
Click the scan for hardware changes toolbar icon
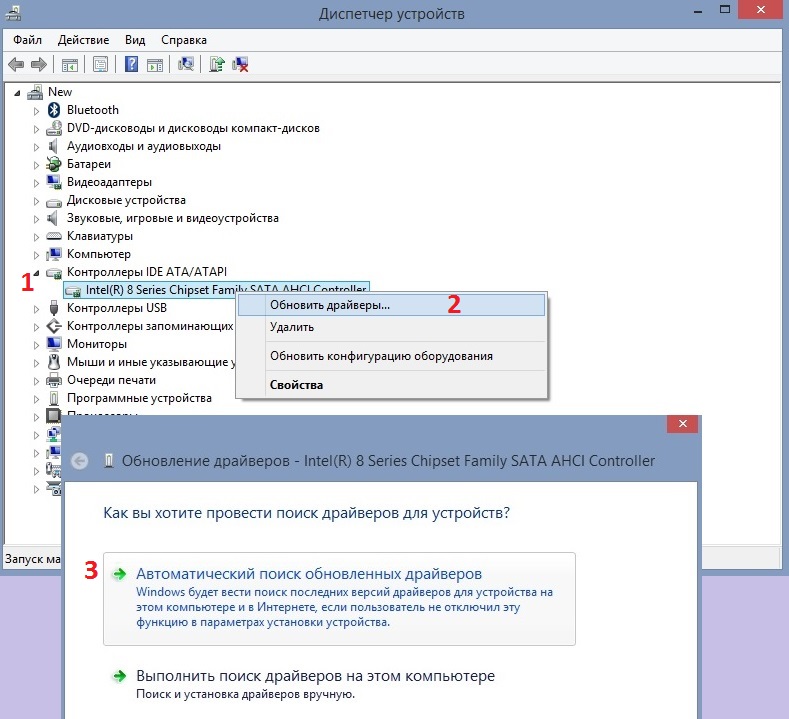[x=186, y=64]
